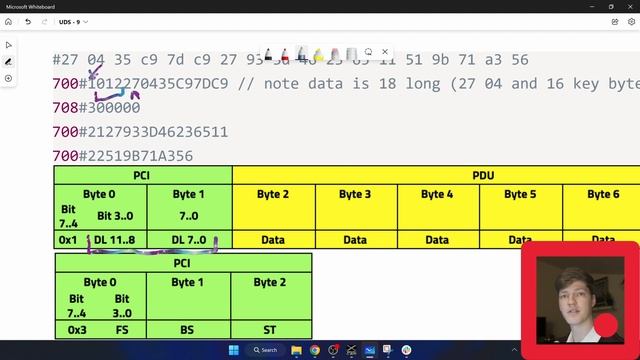The width and height of the screenshot is (640, 360).
Task: Click the 'DL 11..8' table cell
Action: 114,240
